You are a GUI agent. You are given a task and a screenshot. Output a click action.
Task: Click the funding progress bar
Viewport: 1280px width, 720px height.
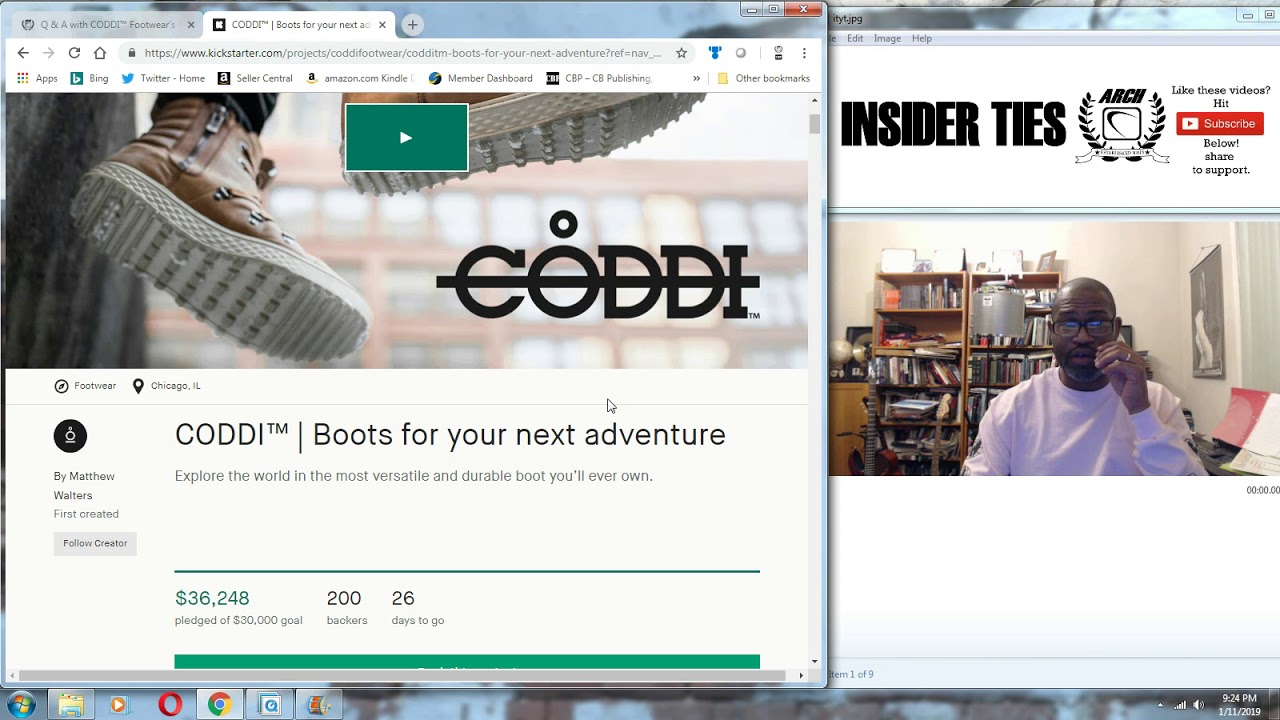(x=467, y=571)
